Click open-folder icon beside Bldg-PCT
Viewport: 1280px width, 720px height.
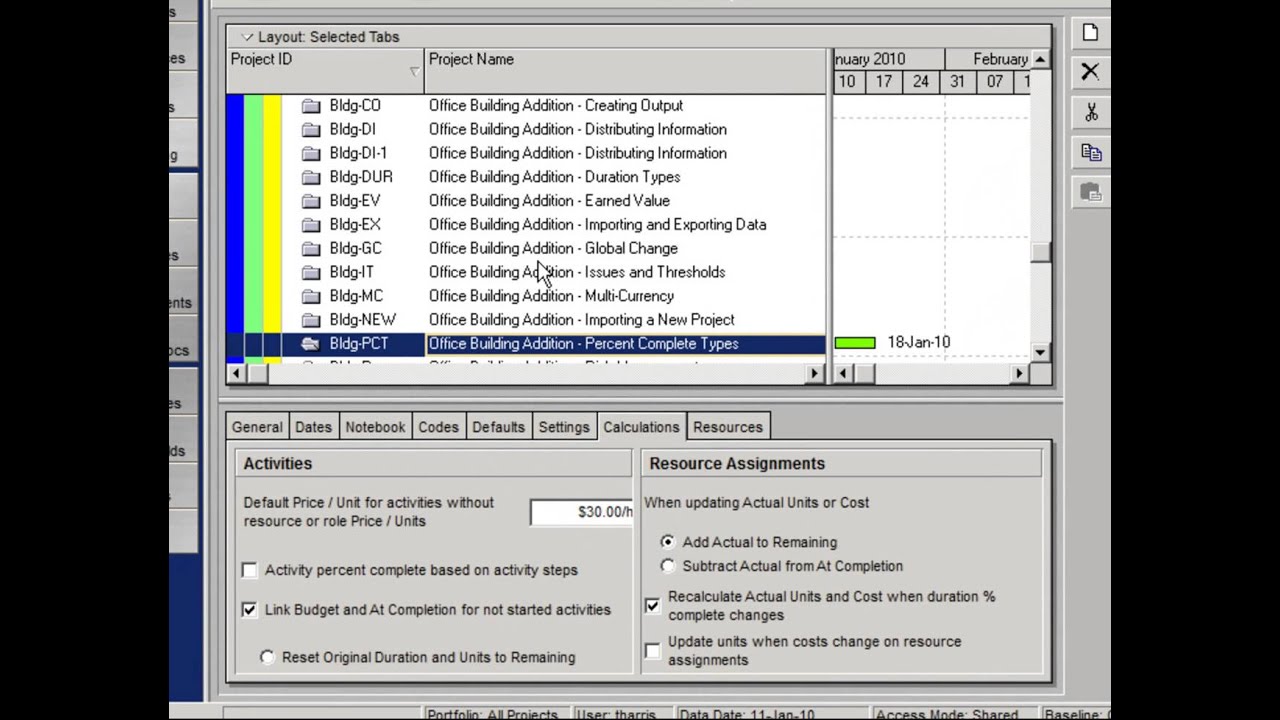click(311, 344)
